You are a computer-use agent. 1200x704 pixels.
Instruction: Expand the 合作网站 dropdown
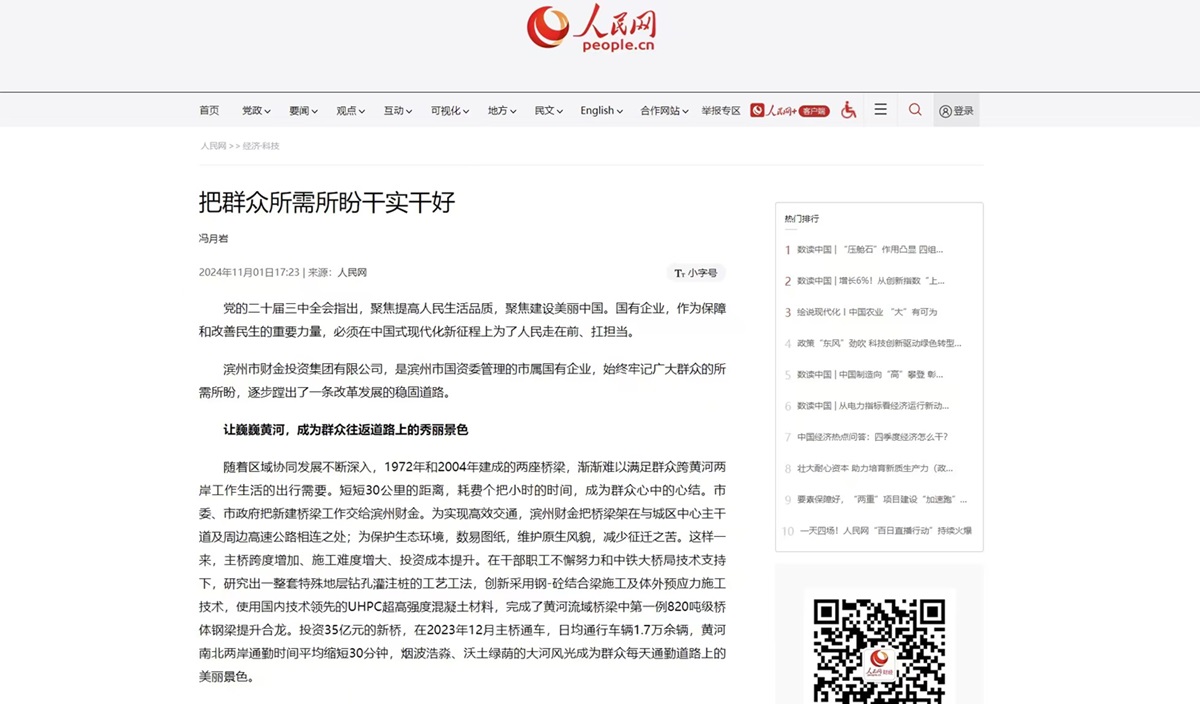click(664, 111)
